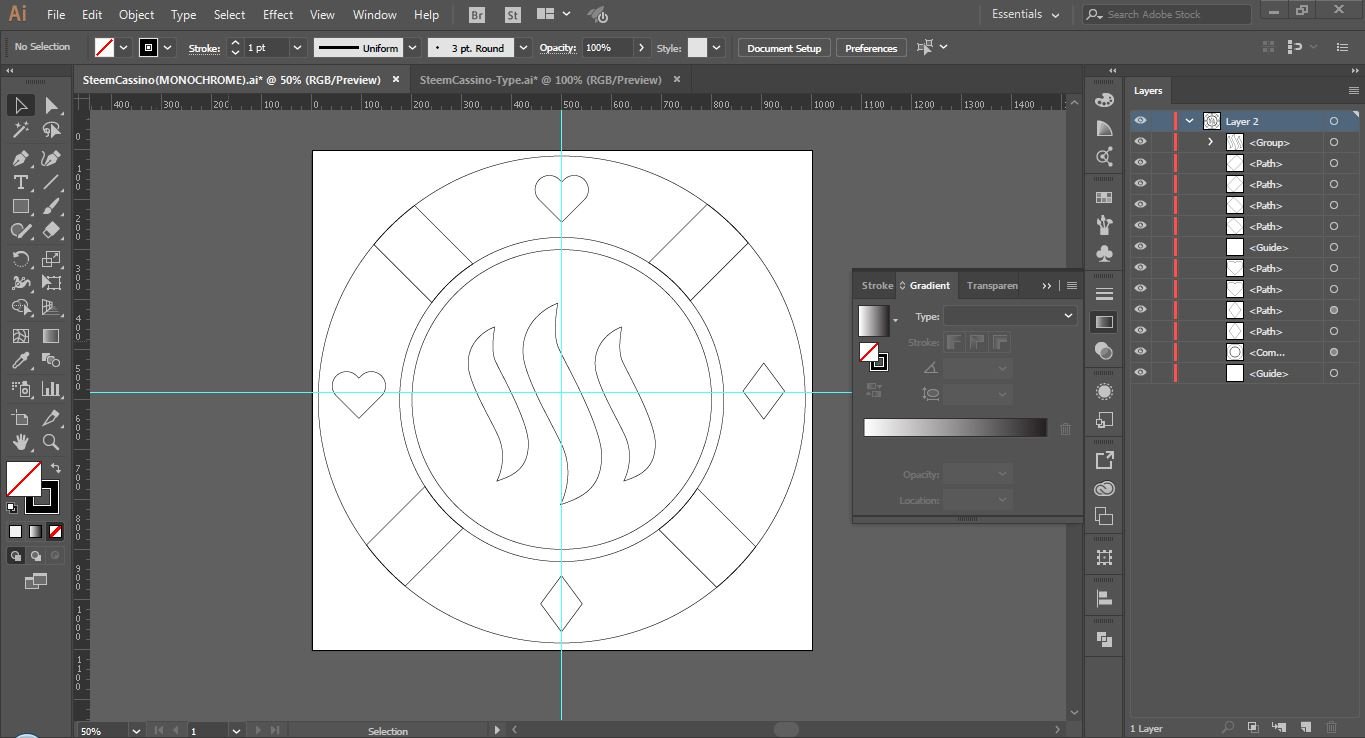The height and width of the screenshot is (738, 1365).
Task: Switch to Draw Behind mode
Action: click(36, 556)
